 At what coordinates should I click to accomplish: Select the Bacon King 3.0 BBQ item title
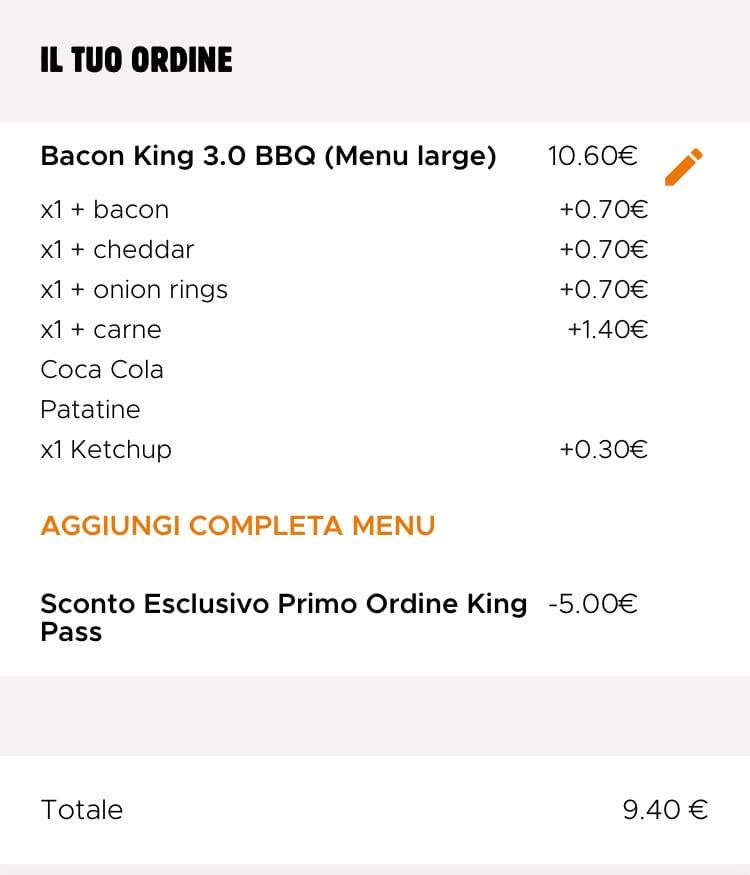point(268,157)
